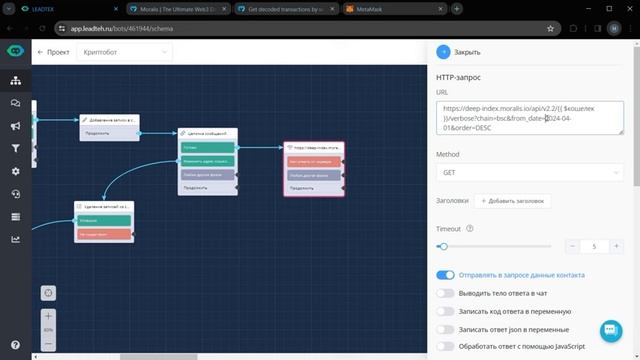Select the highlighted HTTP request node header
This screenshot has width=640, height=360.
314,147
